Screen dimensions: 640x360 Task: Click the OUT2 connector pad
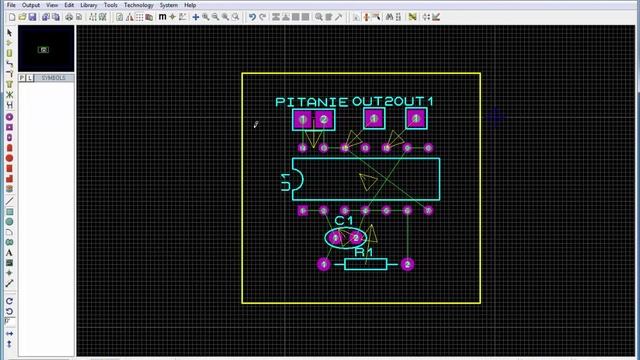click(x=374, y=119)
